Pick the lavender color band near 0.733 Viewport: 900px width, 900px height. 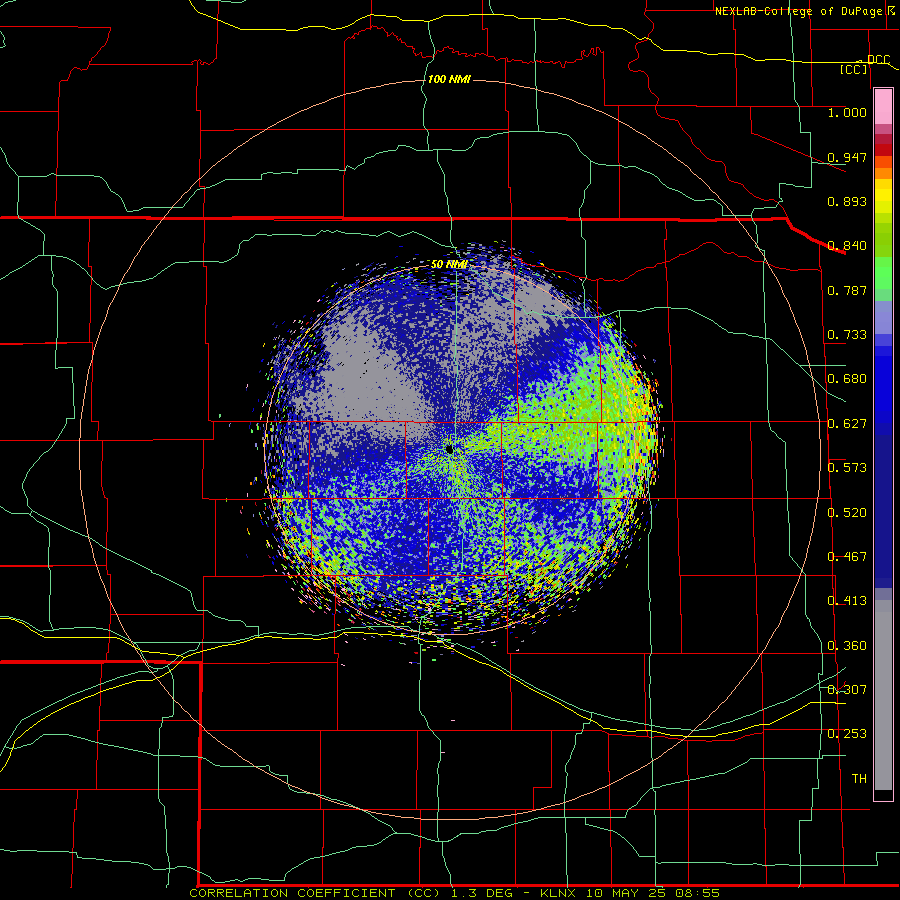883,317
